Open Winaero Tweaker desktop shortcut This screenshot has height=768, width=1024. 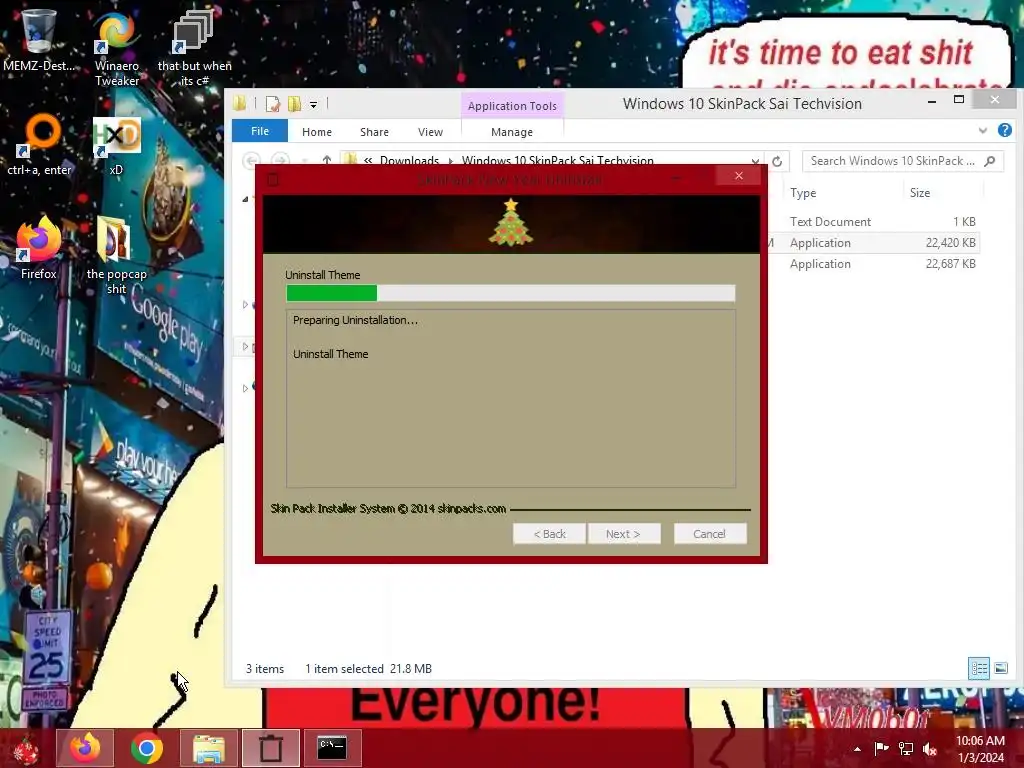116,47
